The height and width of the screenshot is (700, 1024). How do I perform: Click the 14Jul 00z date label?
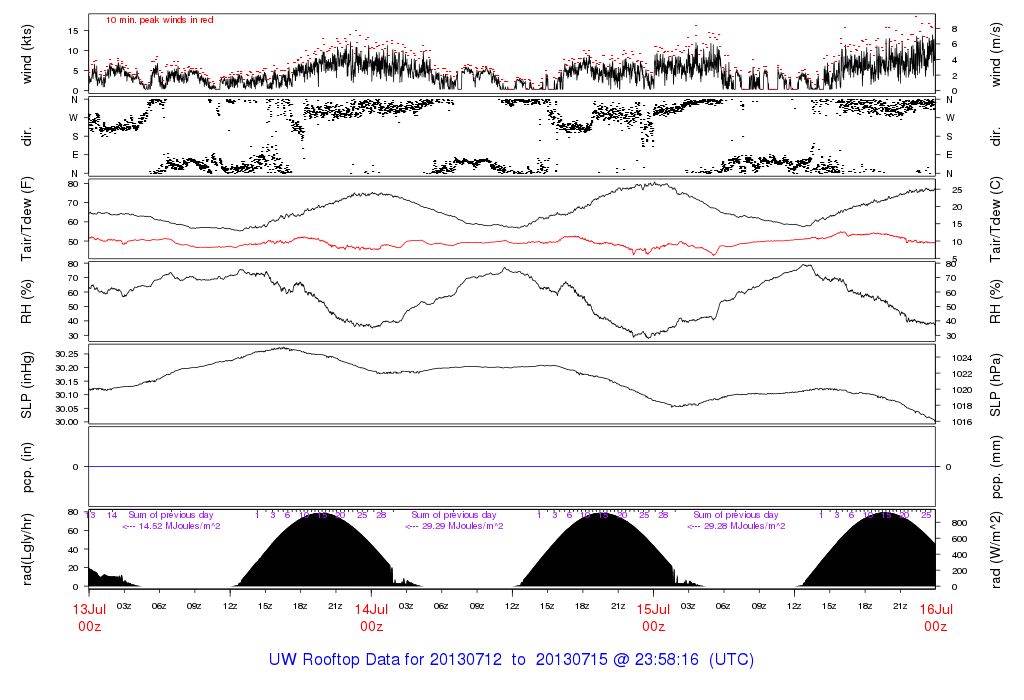pyautogui.click(x=371, y=617)
